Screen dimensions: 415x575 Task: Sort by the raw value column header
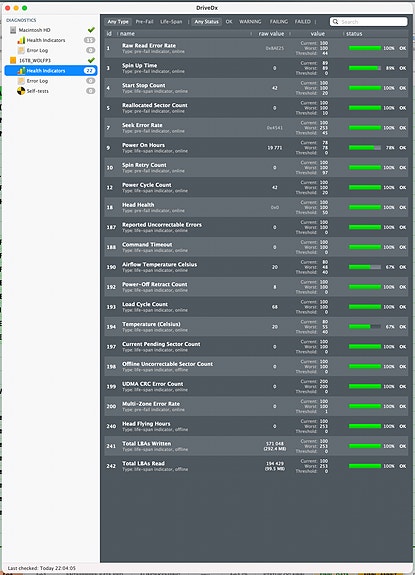(x=271, y=33)
